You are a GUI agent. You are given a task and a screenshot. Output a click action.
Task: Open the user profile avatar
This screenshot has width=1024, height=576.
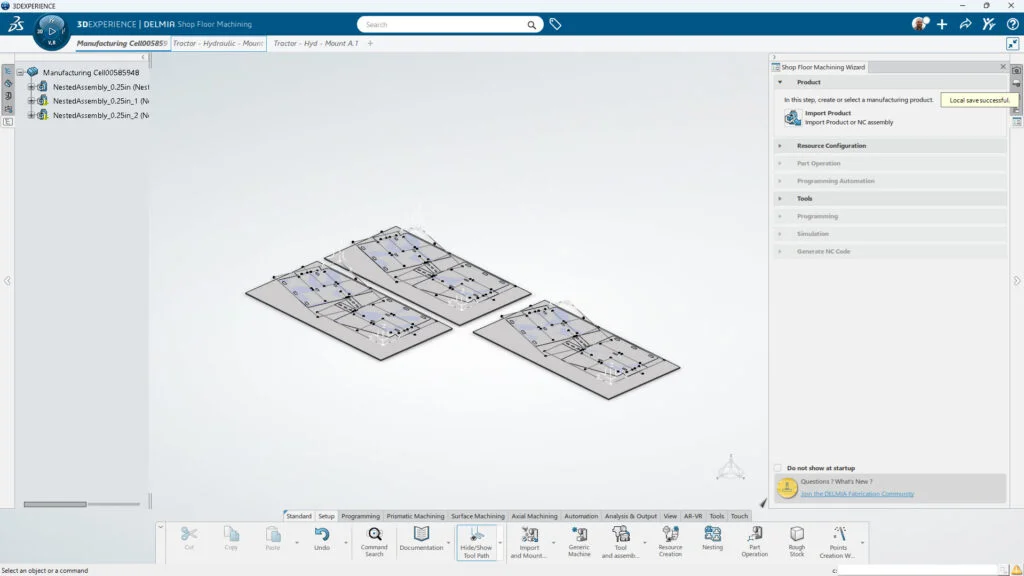click(920, 24)
